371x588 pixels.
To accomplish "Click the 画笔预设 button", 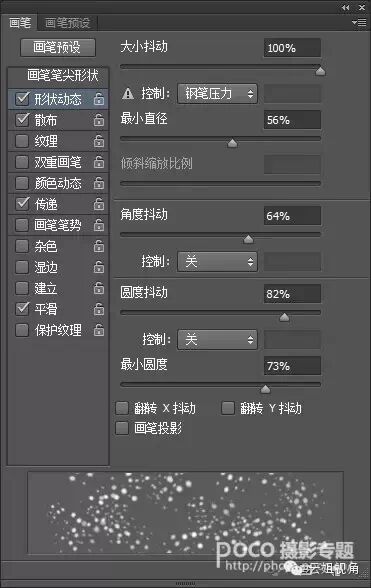I will [58, 48].
